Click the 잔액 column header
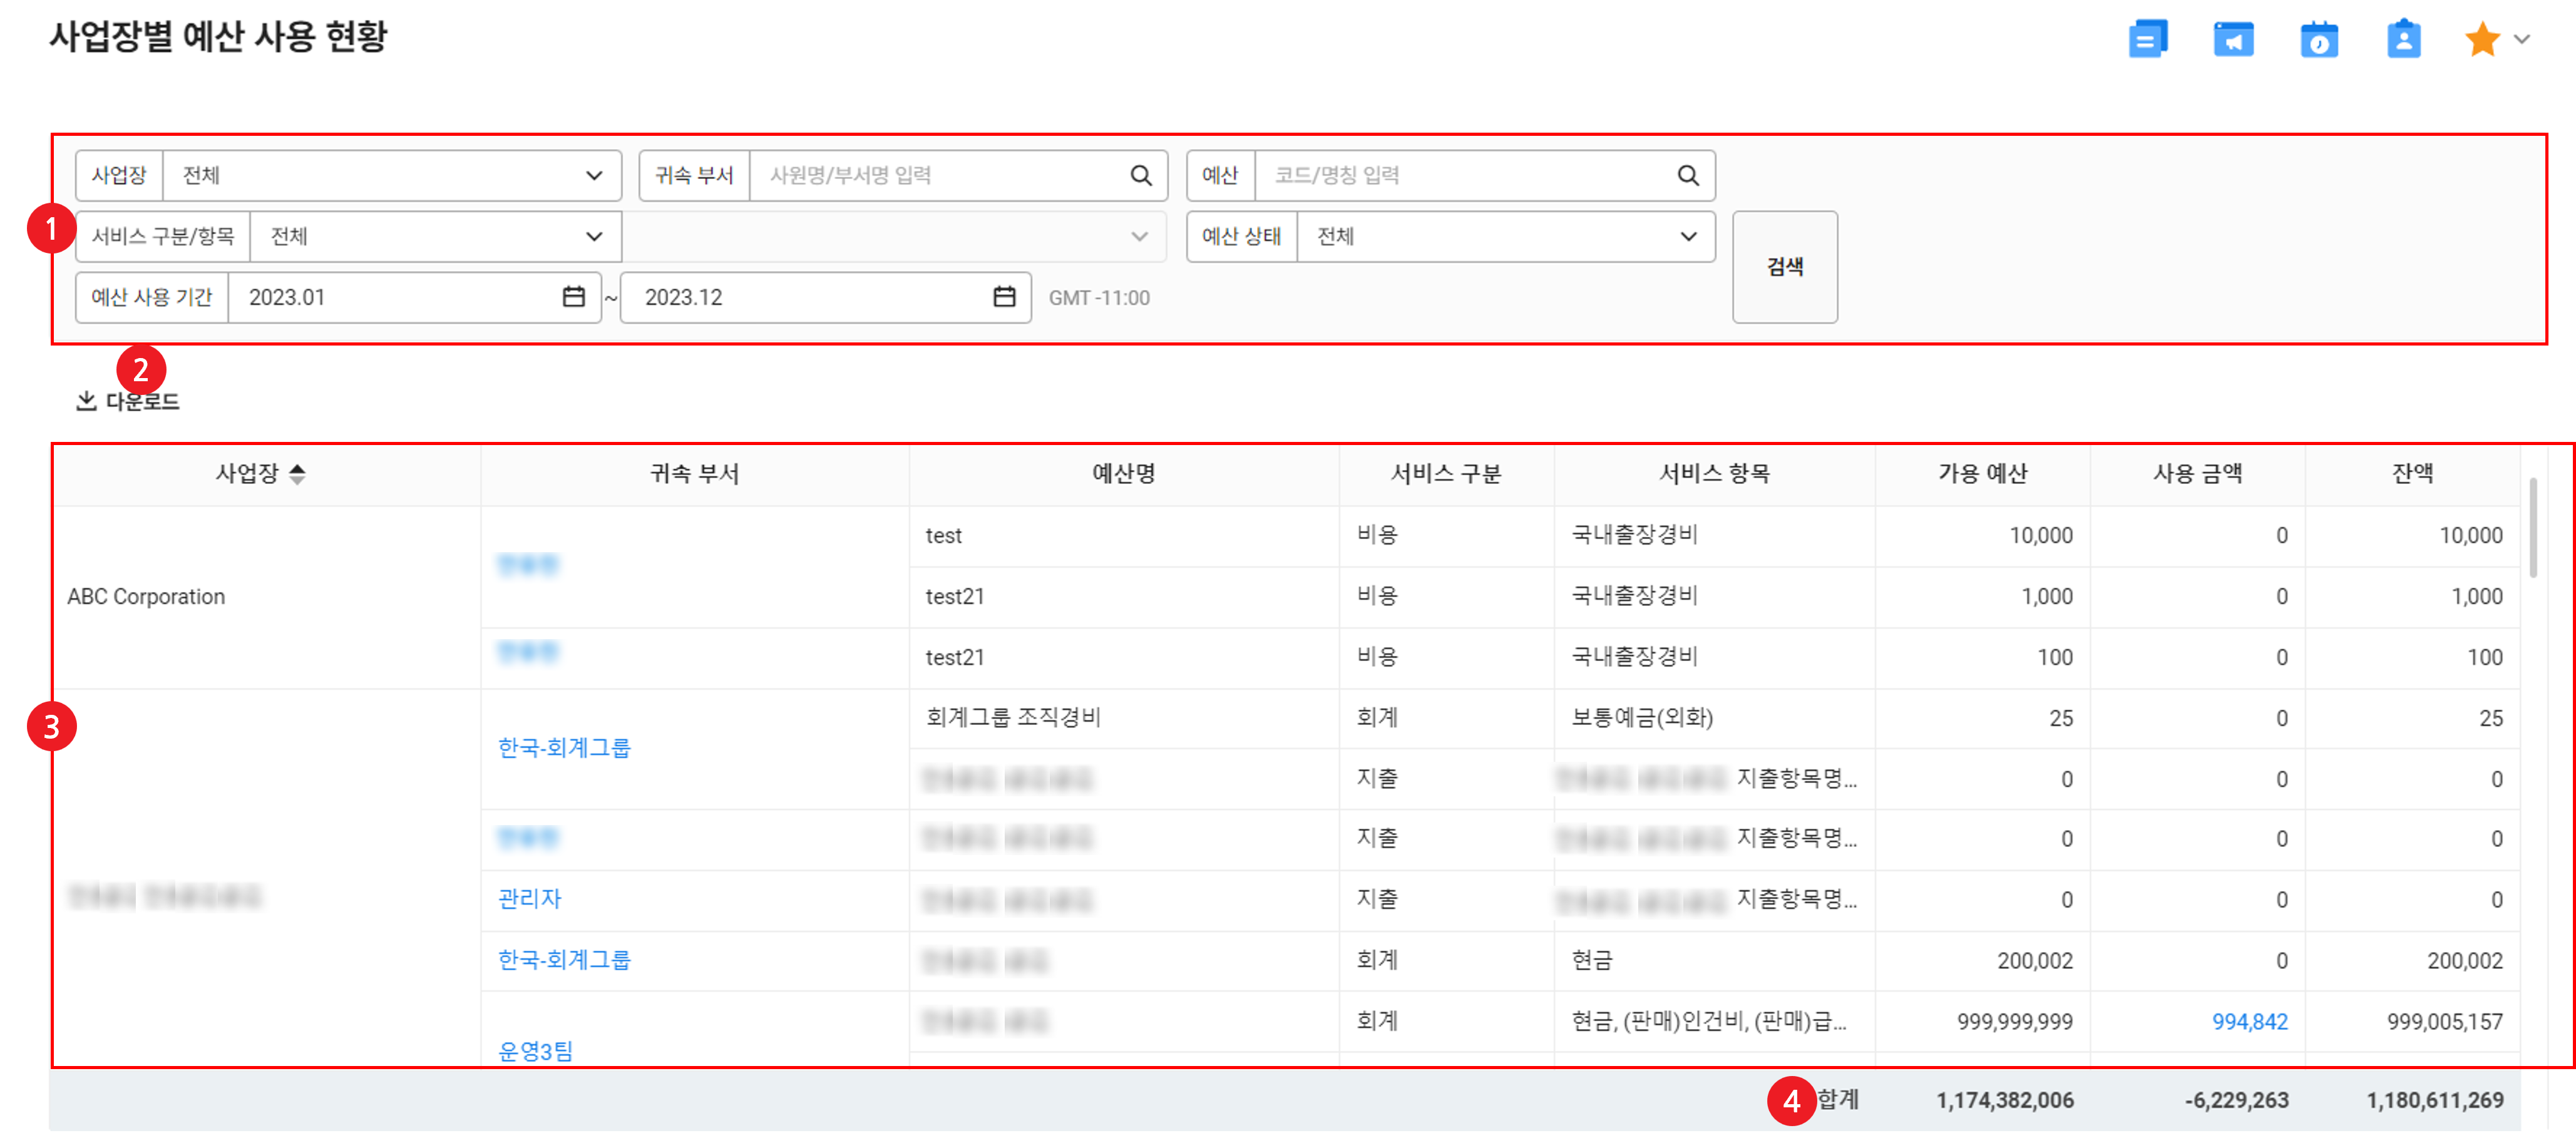This screenshot has height=1138, width=2576. coord(2412,474)
